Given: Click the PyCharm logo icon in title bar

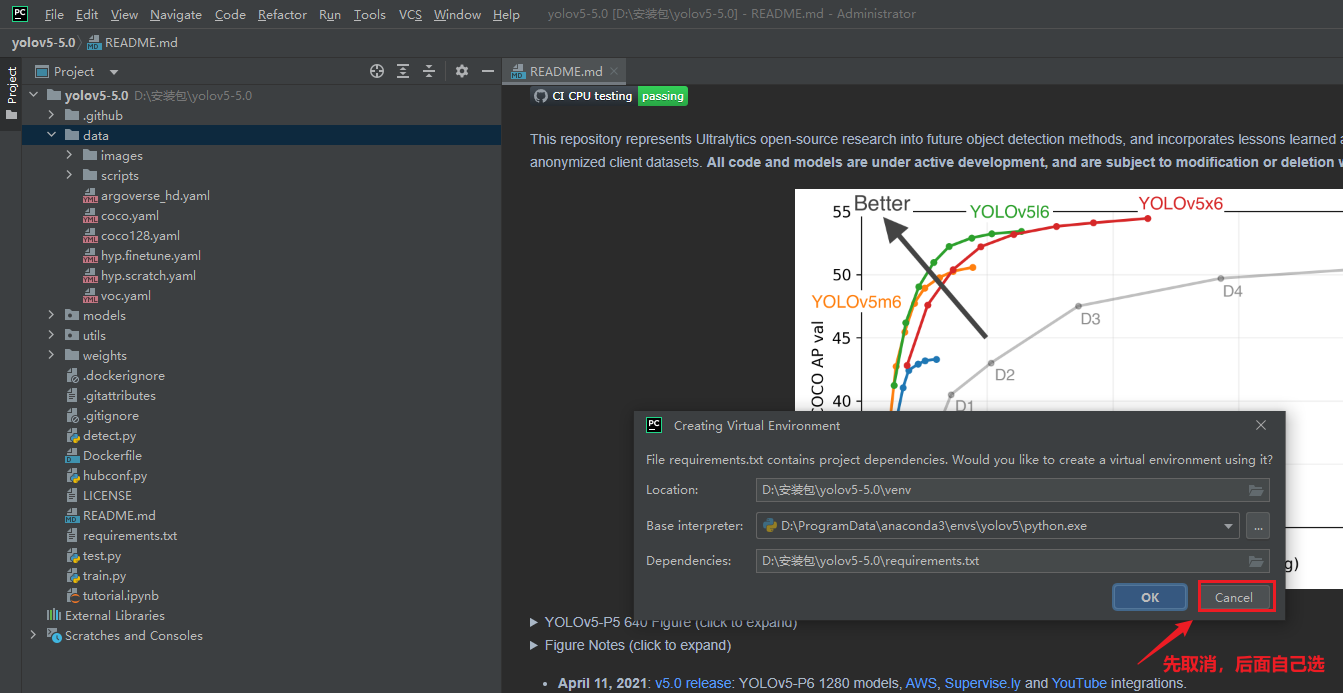Looking at the screenshot, I should tap(20, 14).
